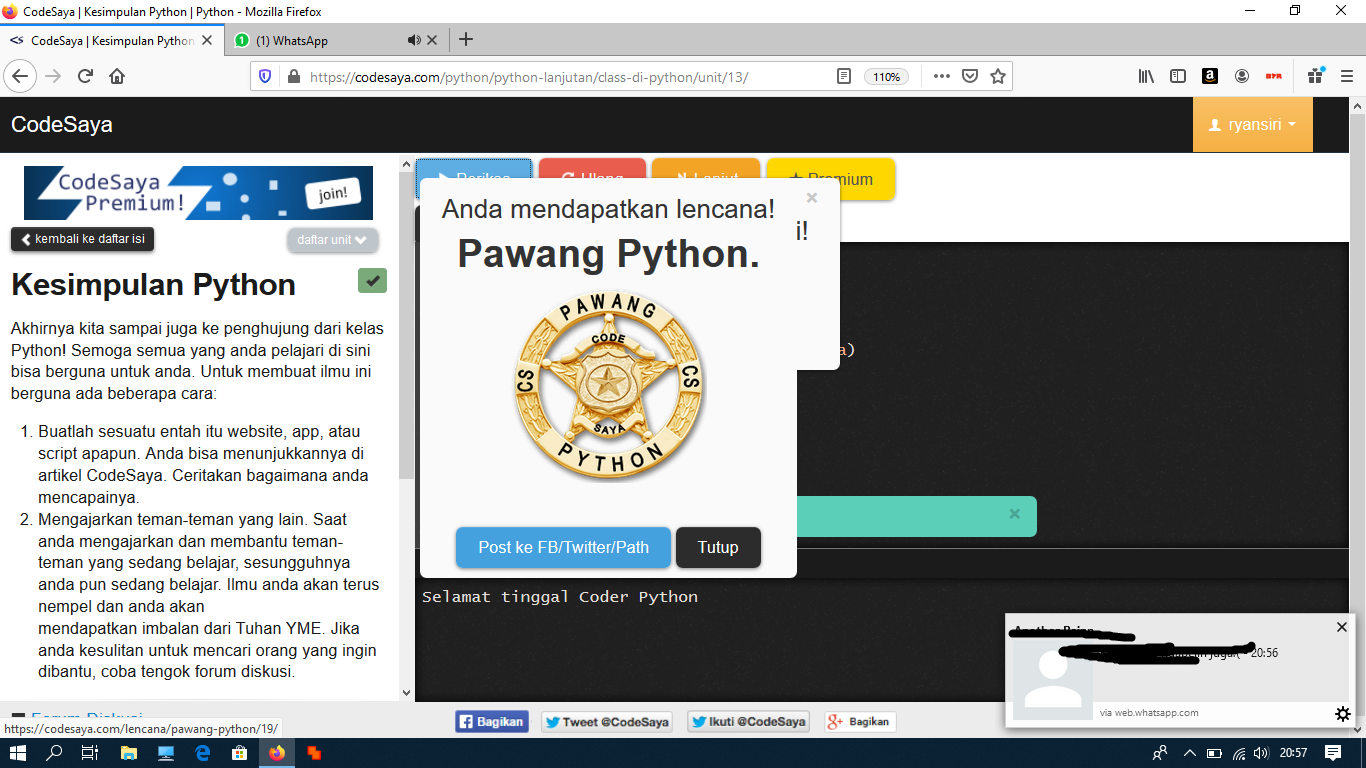
Task: Click Ikuti @CodeSaya follow button
Action: point(748,722)
